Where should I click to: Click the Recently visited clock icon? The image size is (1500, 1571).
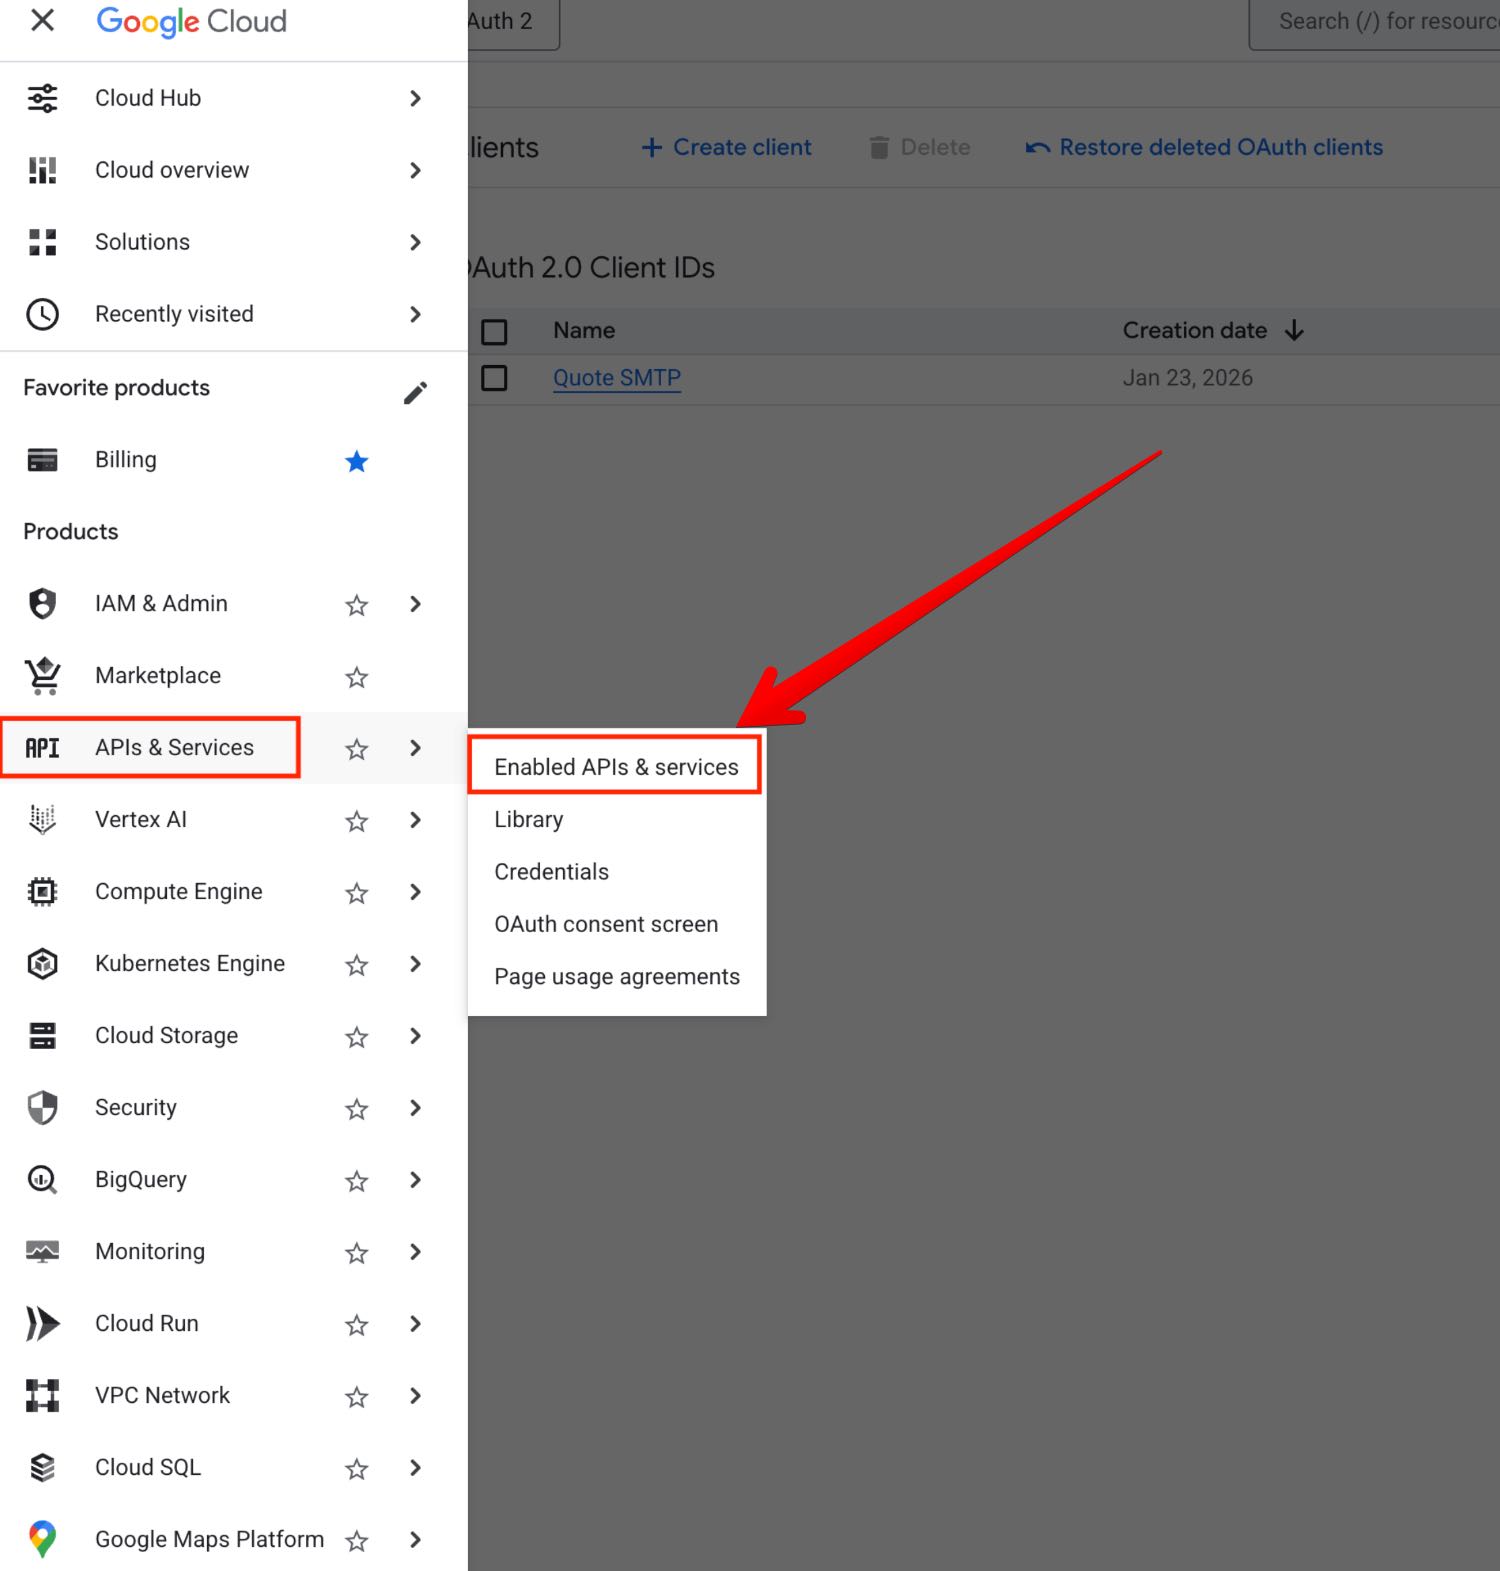(x=42, y=314)
